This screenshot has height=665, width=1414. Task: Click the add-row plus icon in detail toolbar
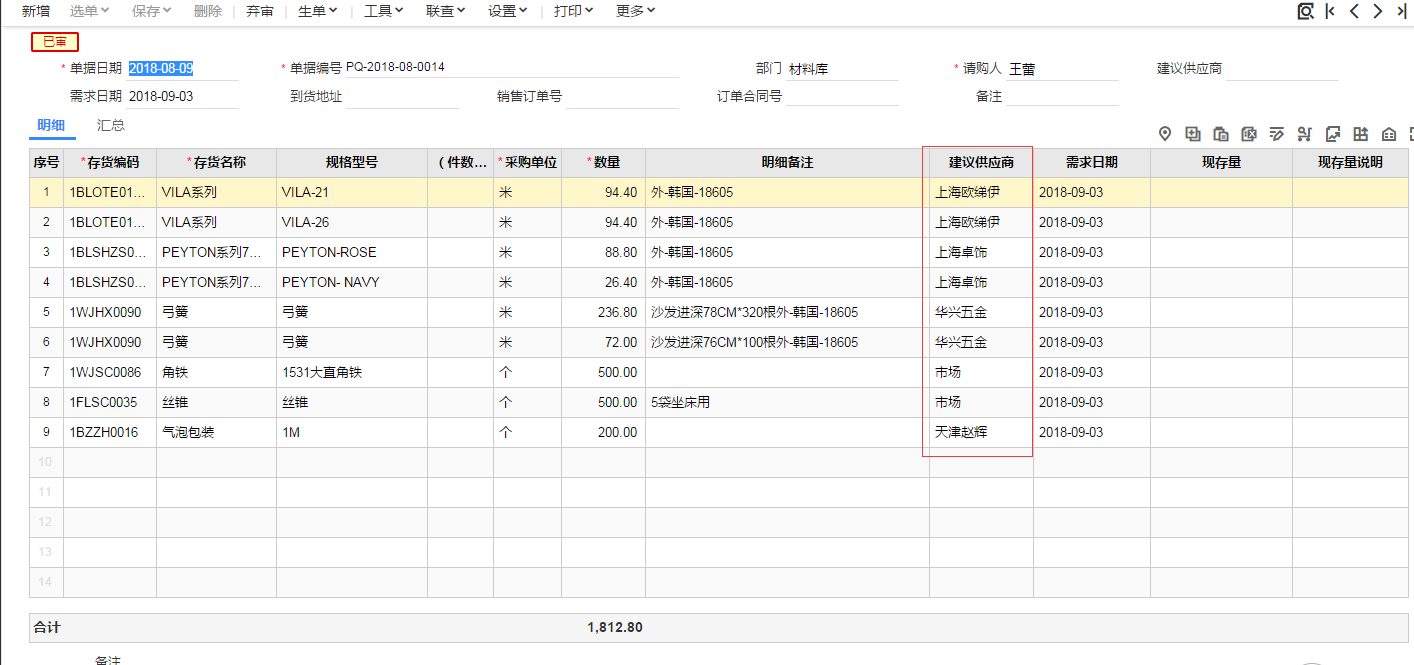pyautogui.click(x=1193, y=134)
